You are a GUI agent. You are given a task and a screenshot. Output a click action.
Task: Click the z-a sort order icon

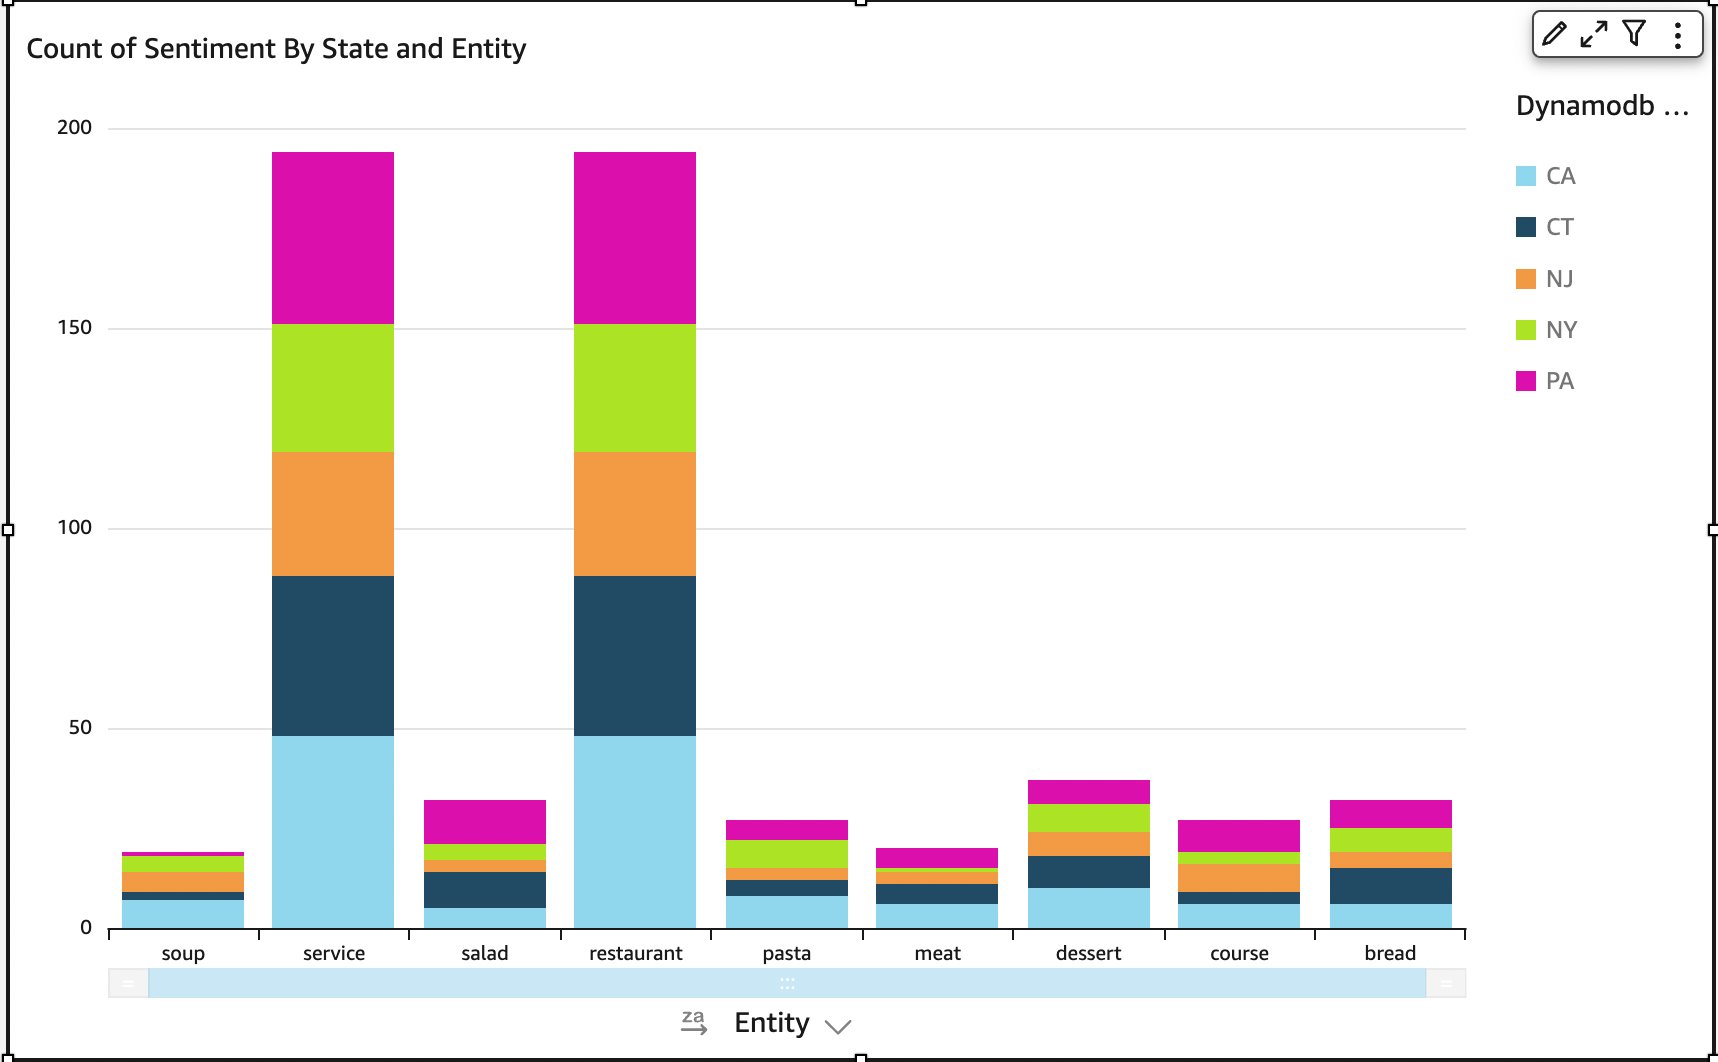694,1022
